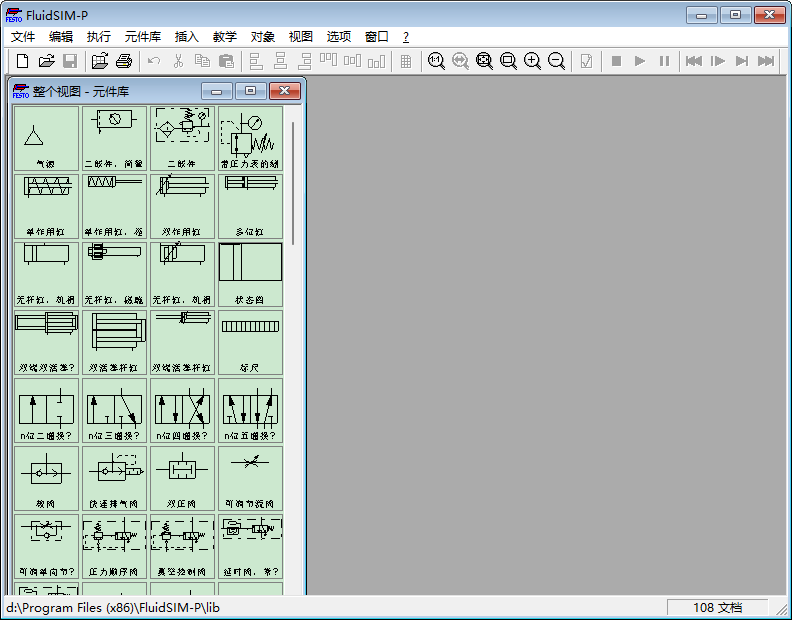Minimize the 元件库 library window

click(x=217, y=91)
